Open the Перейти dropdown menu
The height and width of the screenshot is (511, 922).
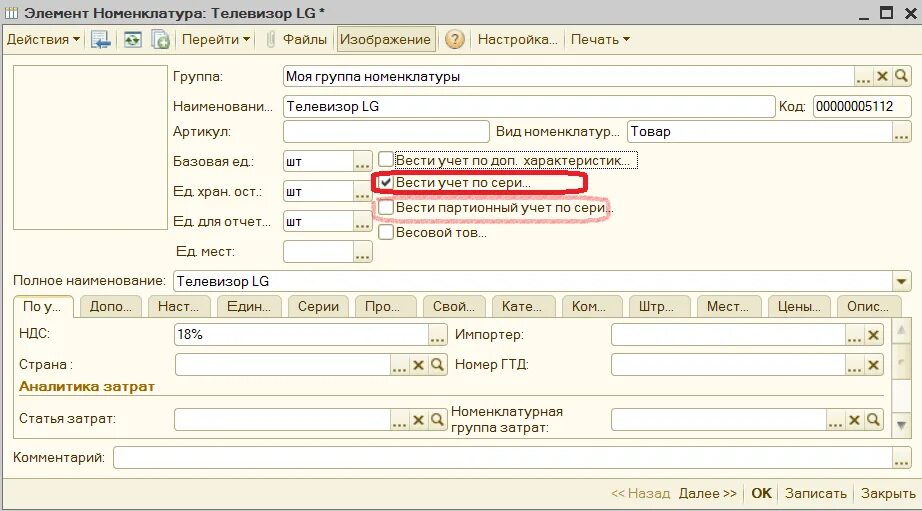click(216, 40)
